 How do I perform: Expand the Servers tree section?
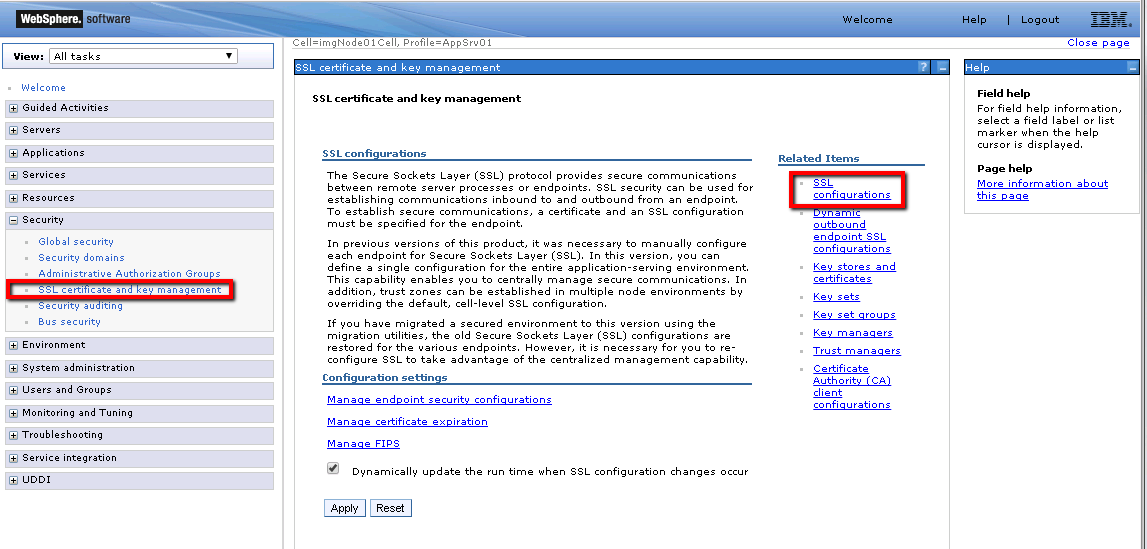13,130
